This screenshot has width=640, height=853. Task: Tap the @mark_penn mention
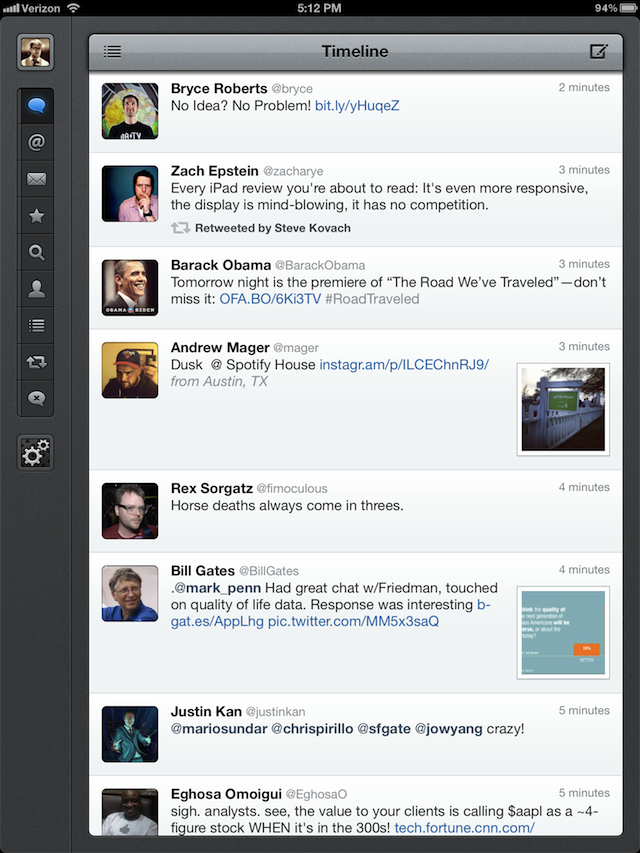tap(218, 588)
